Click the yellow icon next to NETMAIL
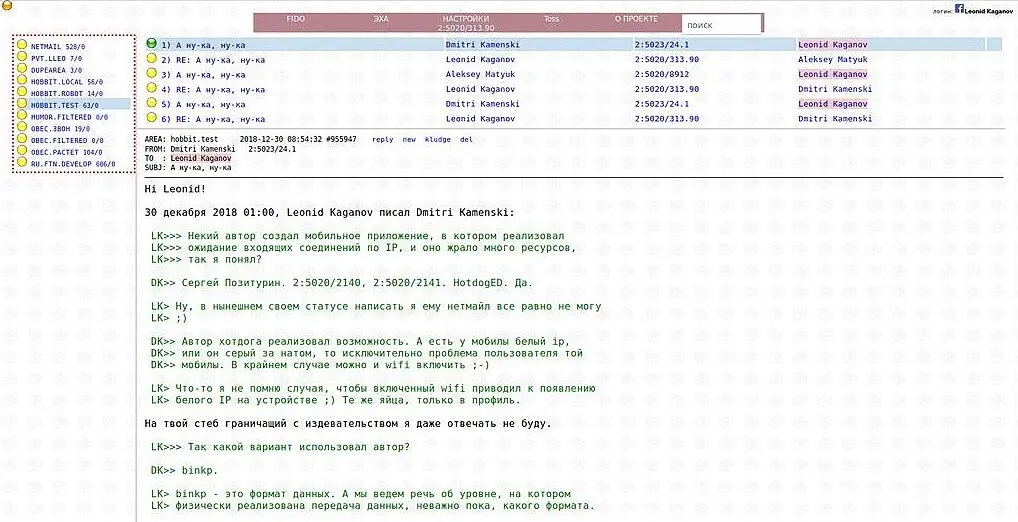1018x522 pixels. tap(22, 46)
